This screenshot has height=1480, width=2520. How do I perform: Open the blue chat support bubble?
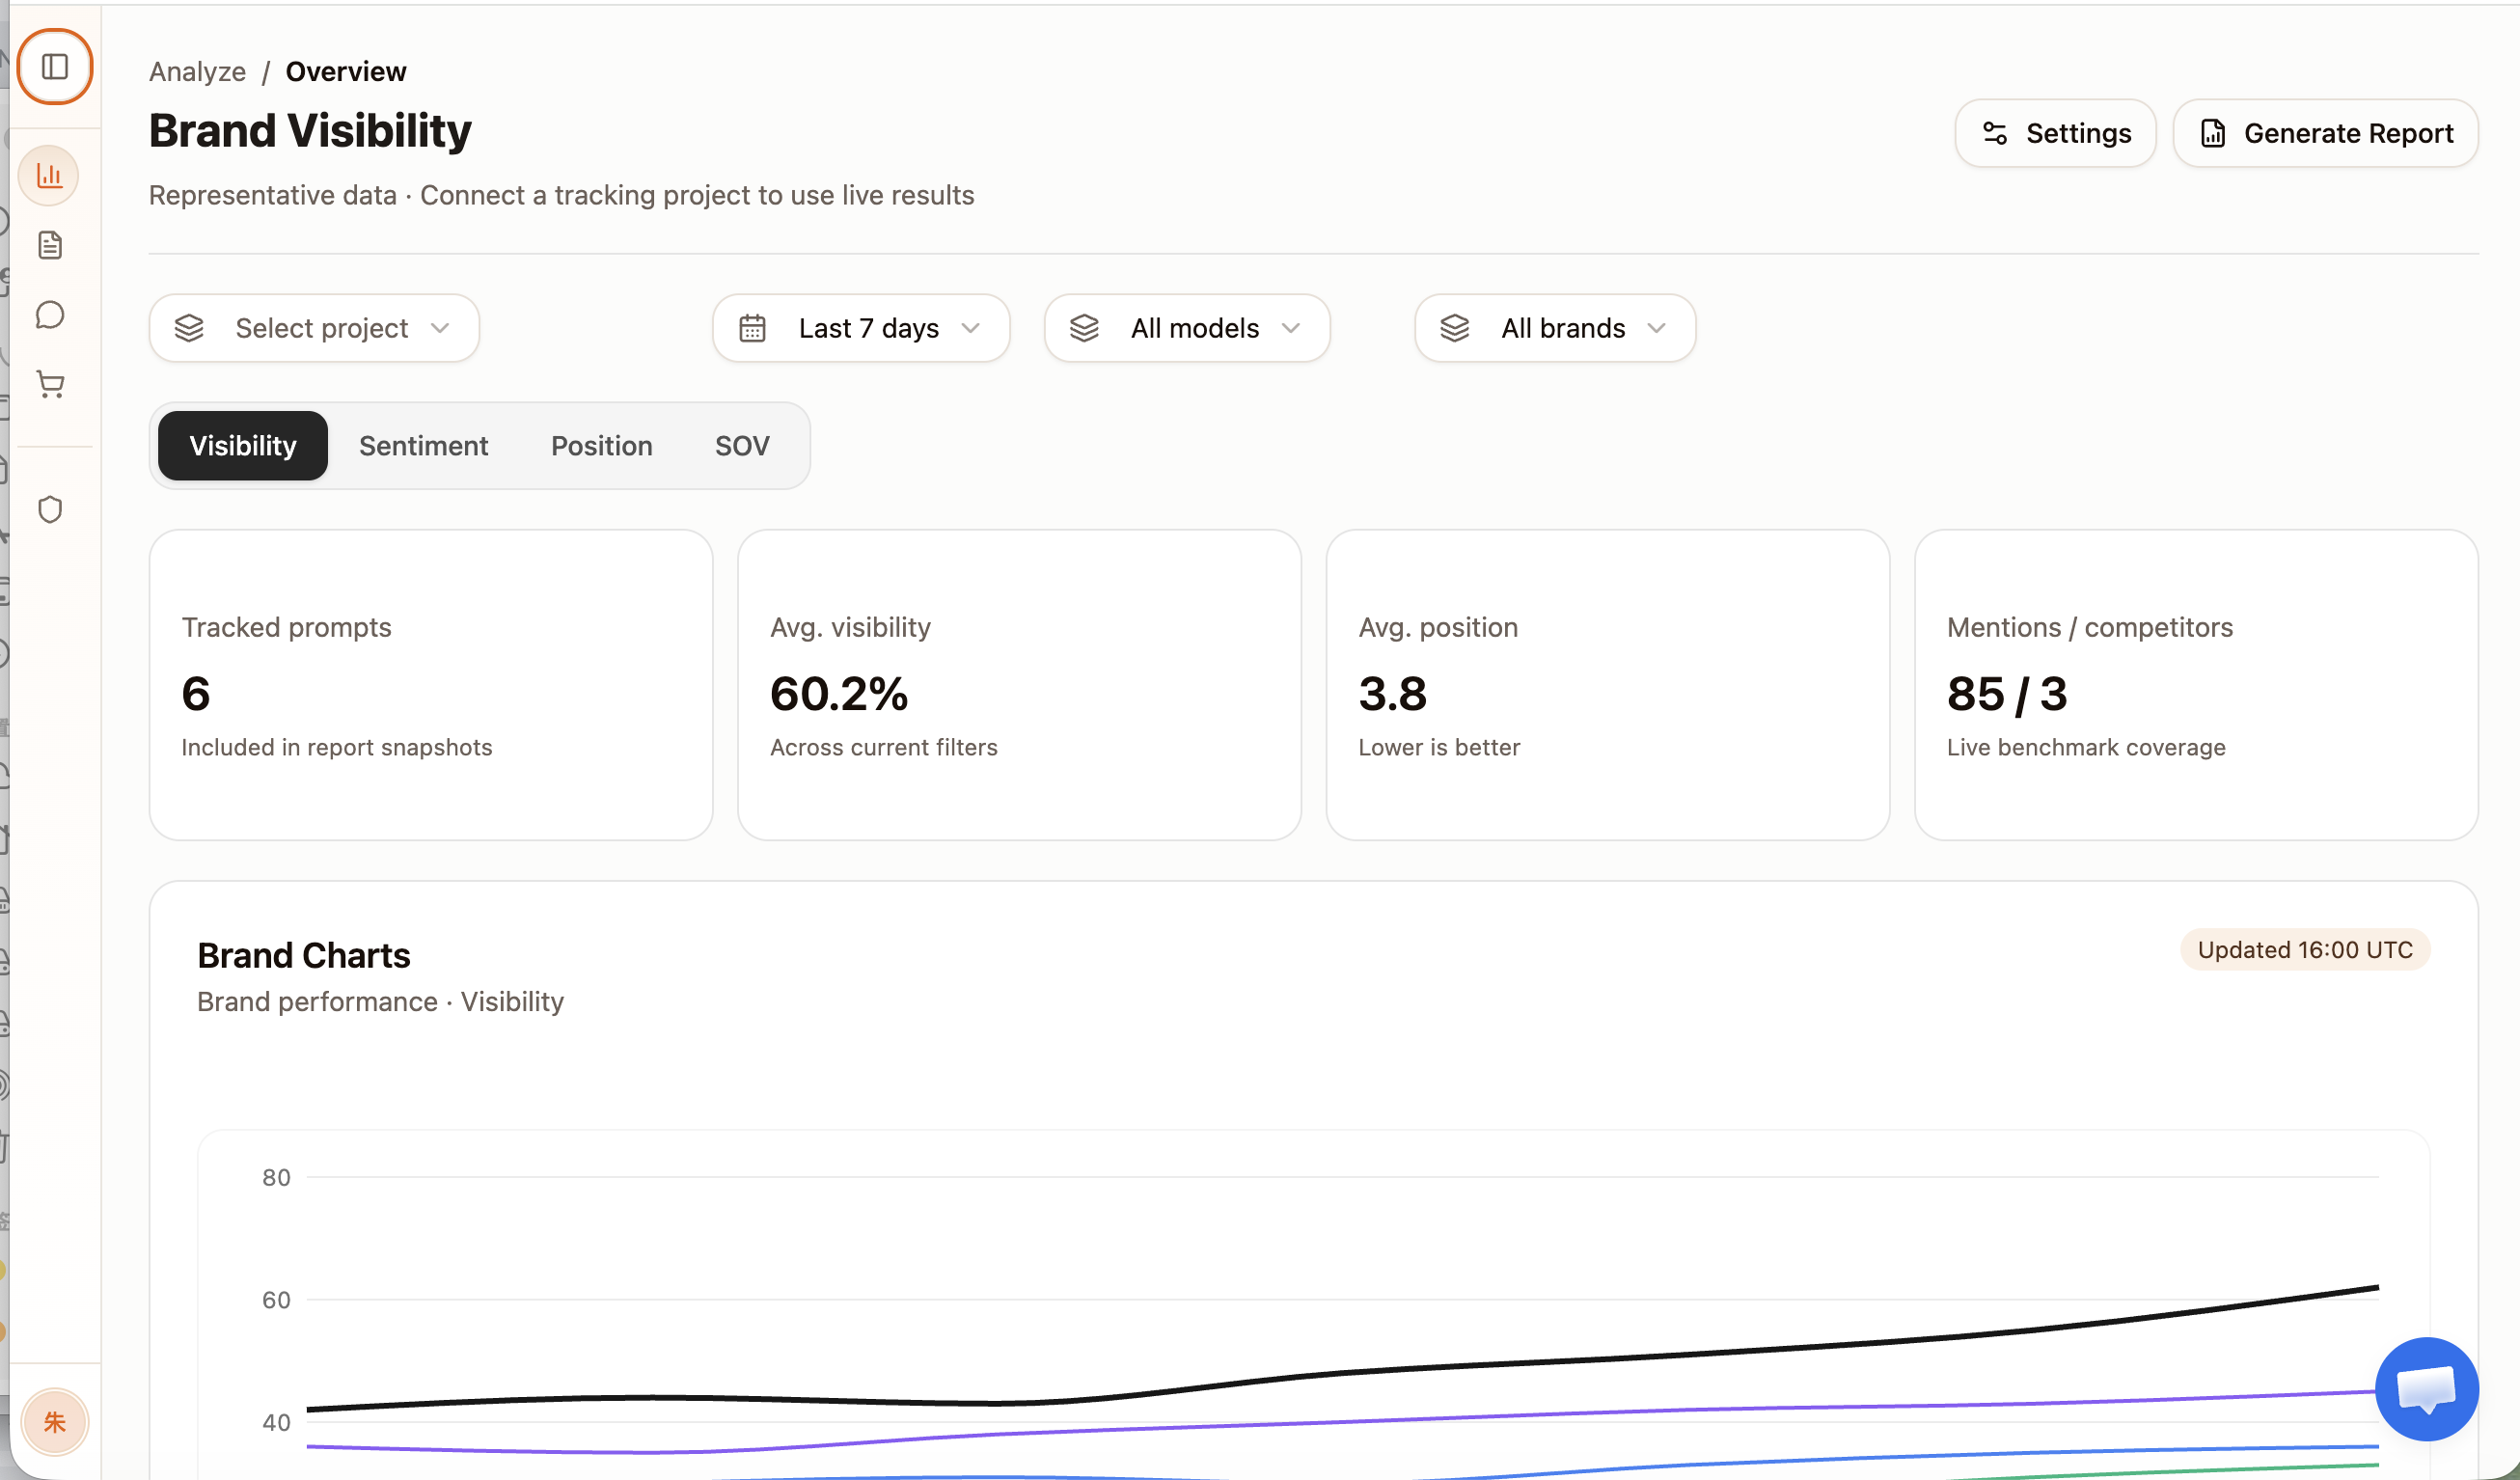(2427, 1389)
